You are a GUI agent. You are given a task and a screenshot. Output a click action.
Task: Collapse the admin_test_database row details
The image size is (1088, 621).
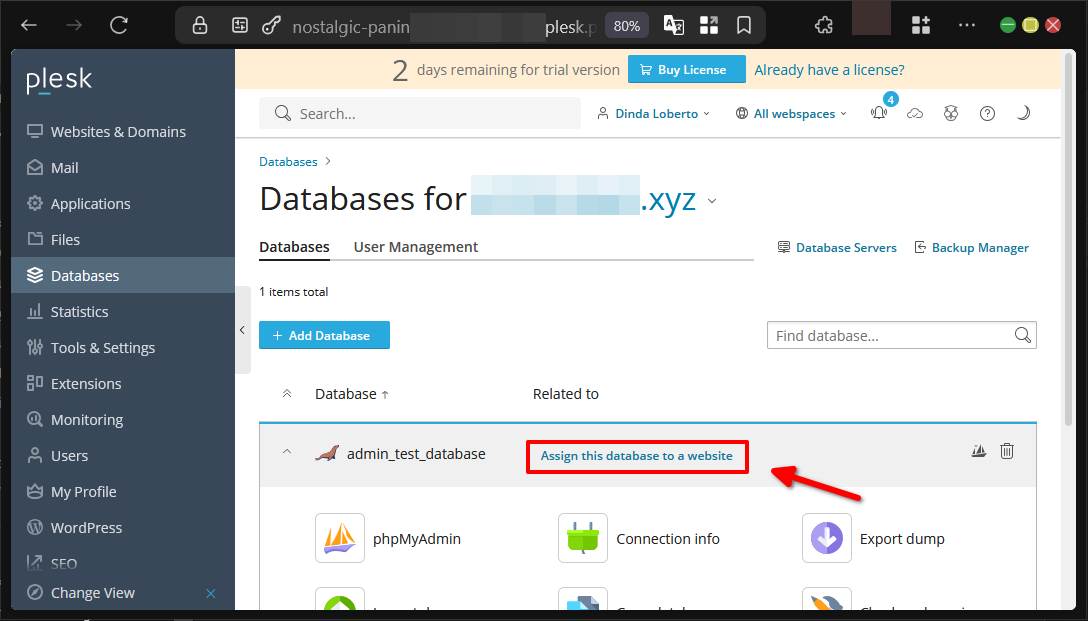(287, 452)
